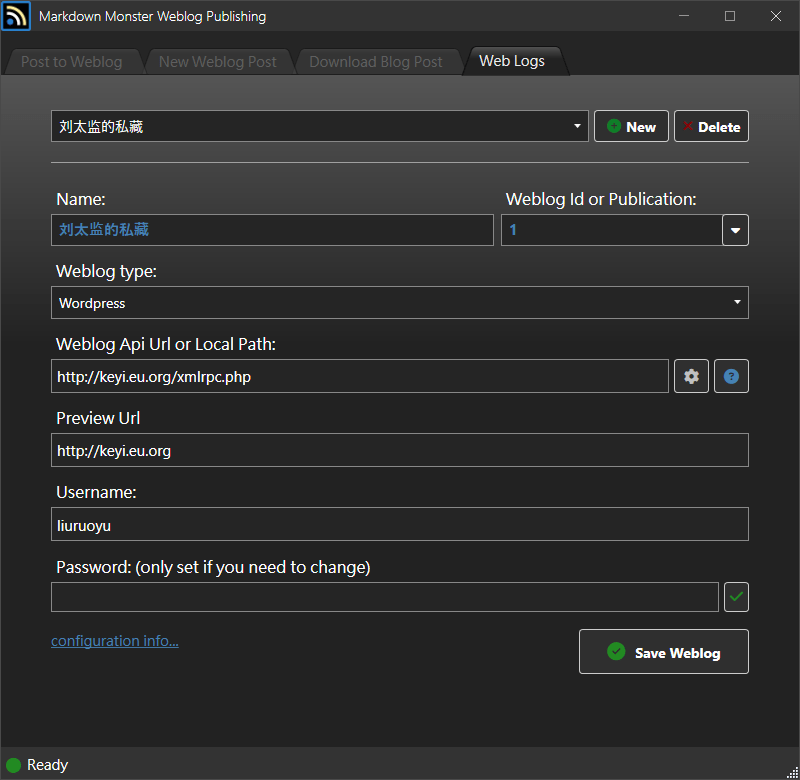Click the Ready status bar text
Viewport: 800px width, 780px height.
pos(47,765)
